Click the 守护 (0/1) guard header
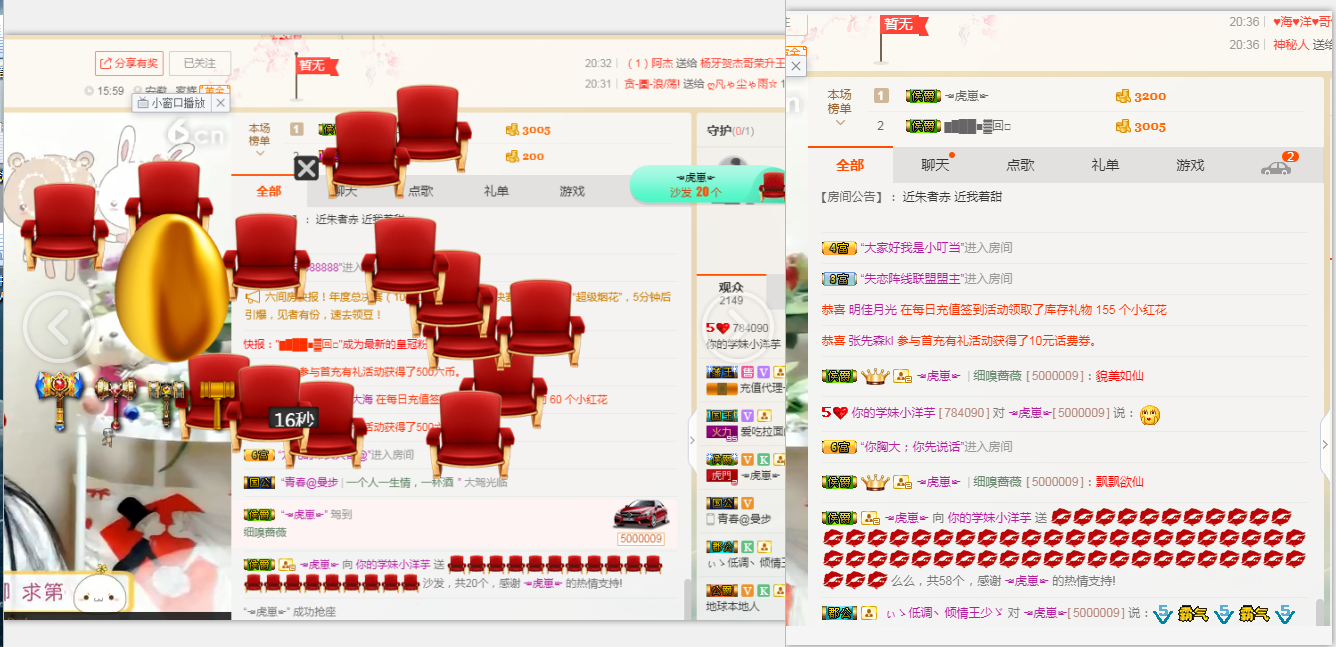The height and width of the screenshot is (647, 1336). pos(731,131)
